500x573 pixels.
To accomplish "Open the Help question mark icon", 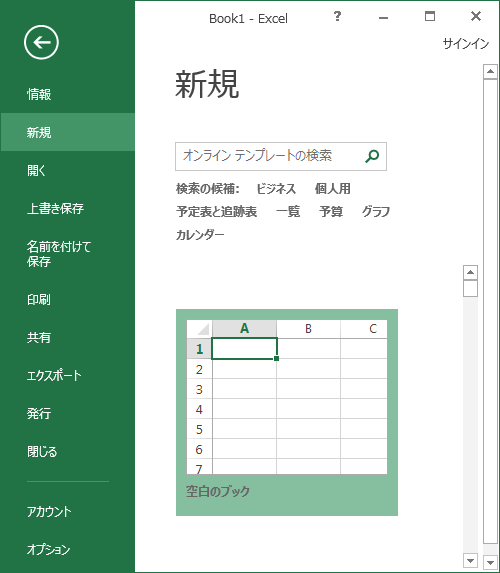I will [x=337, y=16].
